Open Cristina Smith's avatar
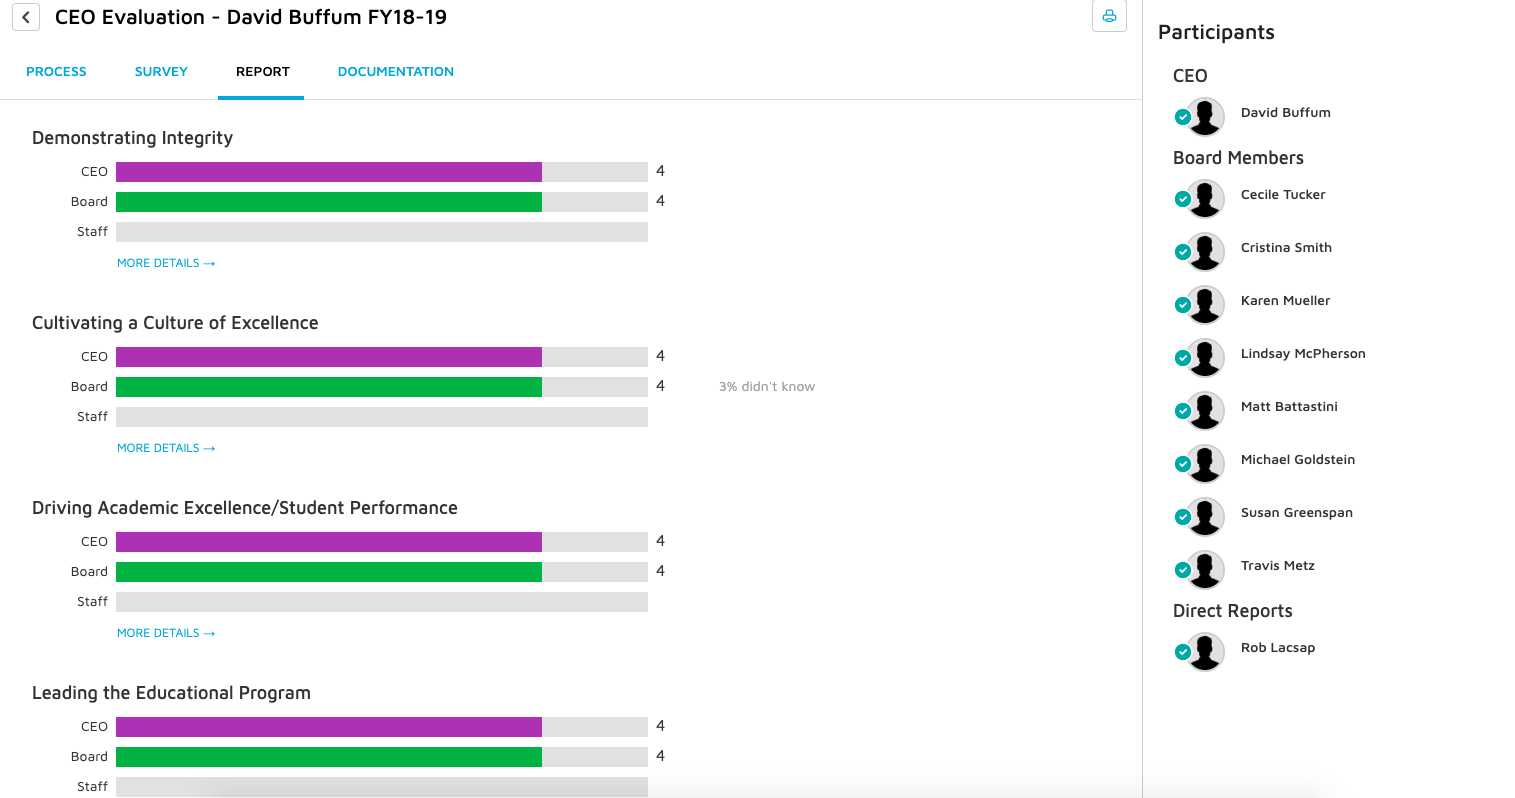 point(1206,251)
